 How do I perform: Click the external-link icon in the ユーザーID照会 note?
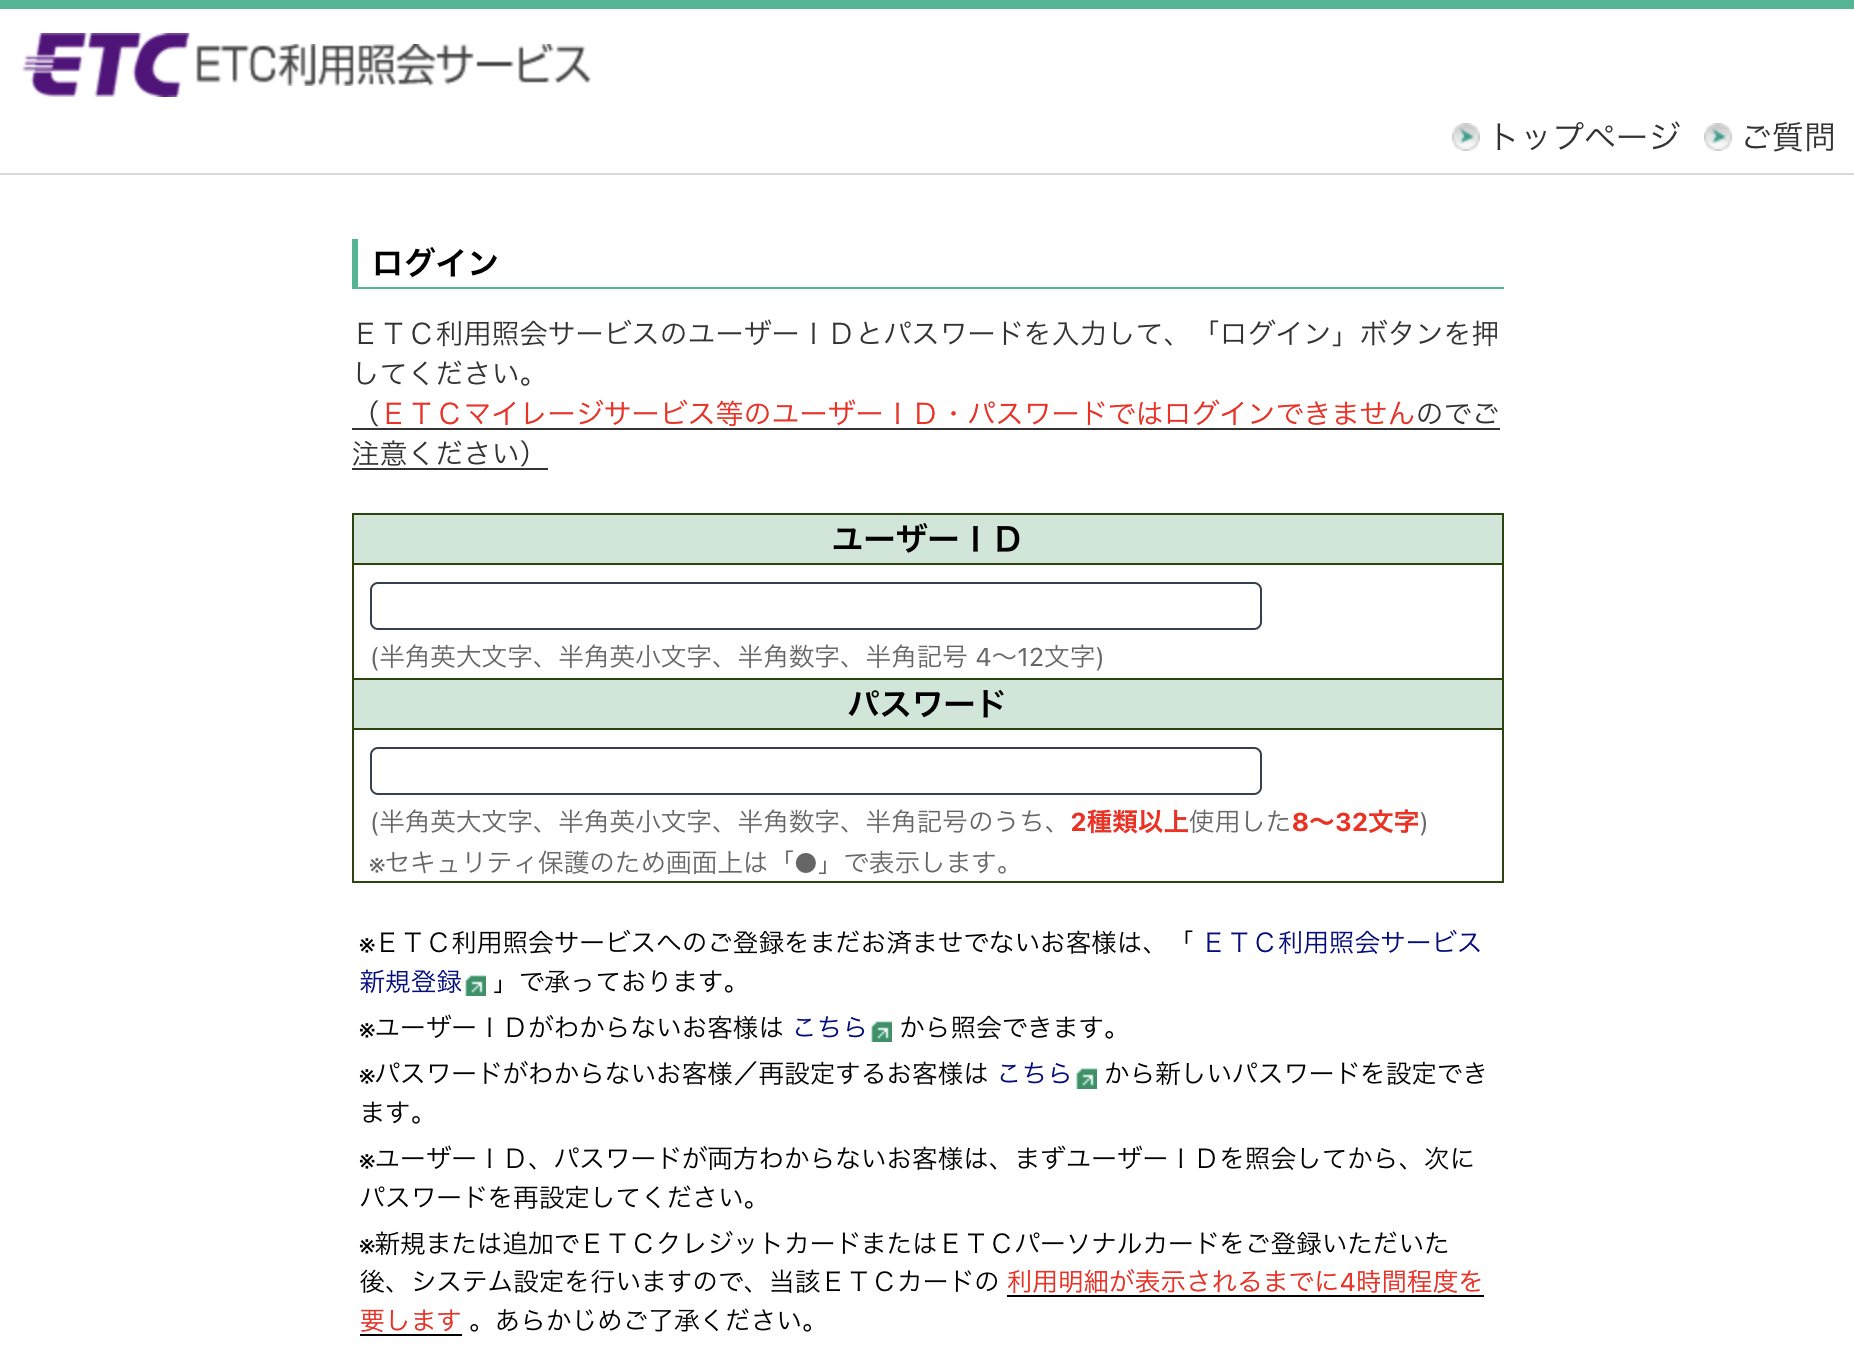[881, 1031]
